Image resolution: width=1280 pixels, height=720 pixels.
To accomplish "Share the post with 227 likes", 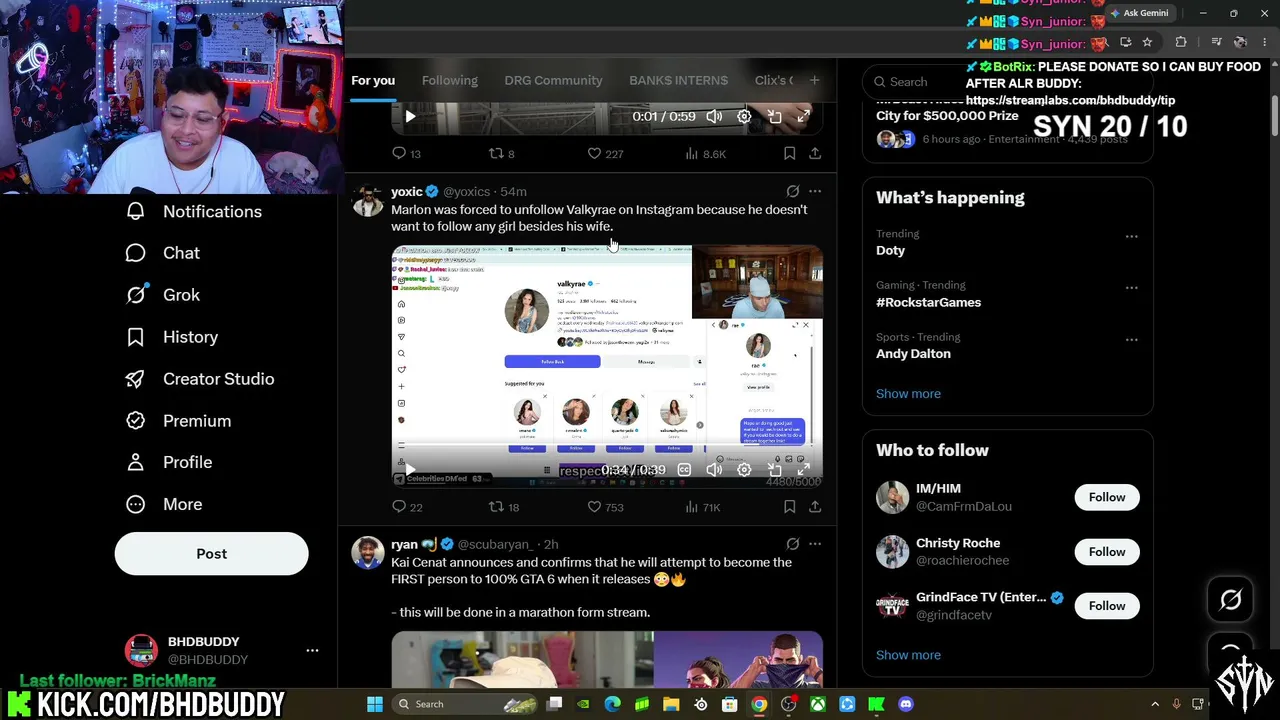I will pos(815,154).
